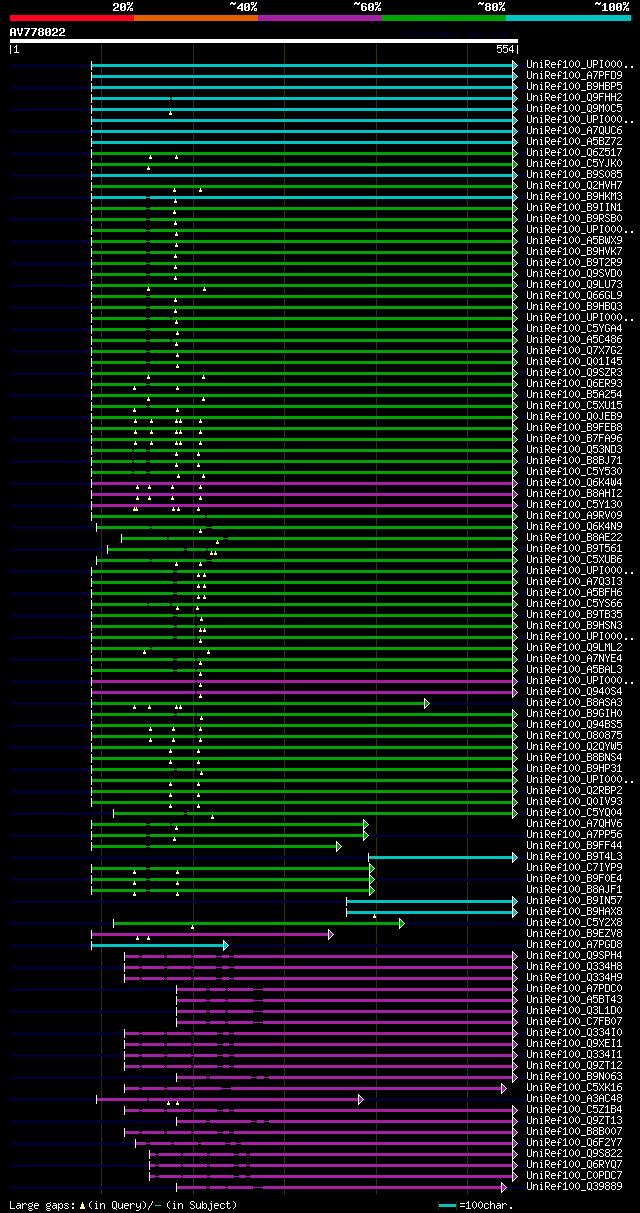Select the UniRef100_A7Q3I3 label
Image resolution: width=640 pixels, height=1213 pixels.
[x=574, y=581]
